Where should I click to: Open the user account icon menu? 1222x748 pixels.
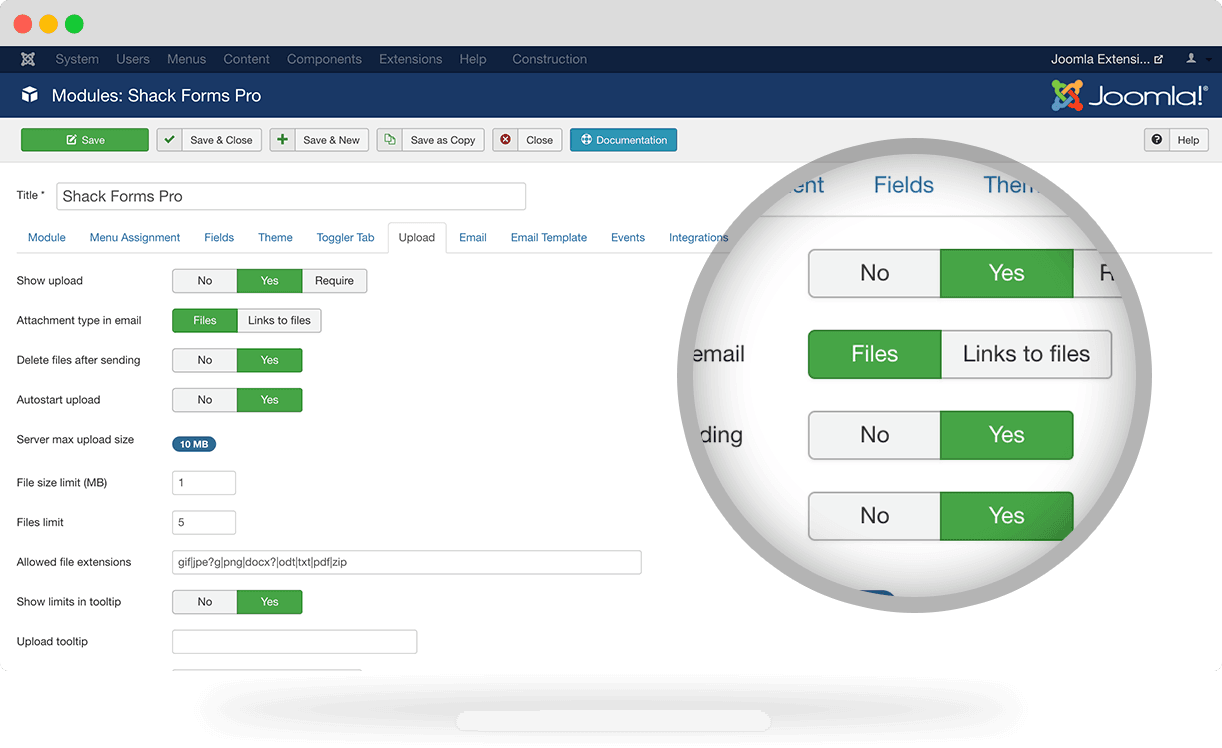(x=1192, y=59)
